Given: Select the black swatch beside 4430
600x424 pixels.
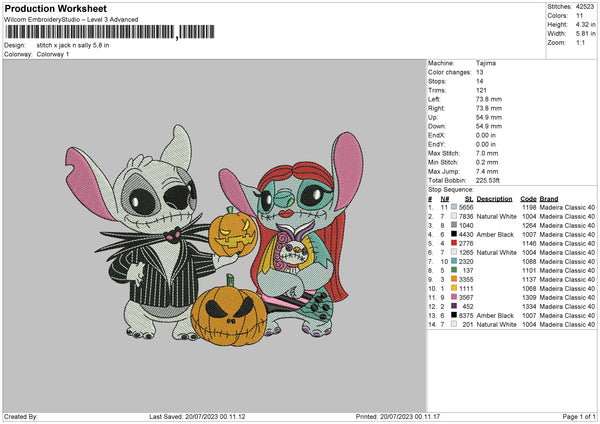Looking at the screenshot, I should pos(454,234).
